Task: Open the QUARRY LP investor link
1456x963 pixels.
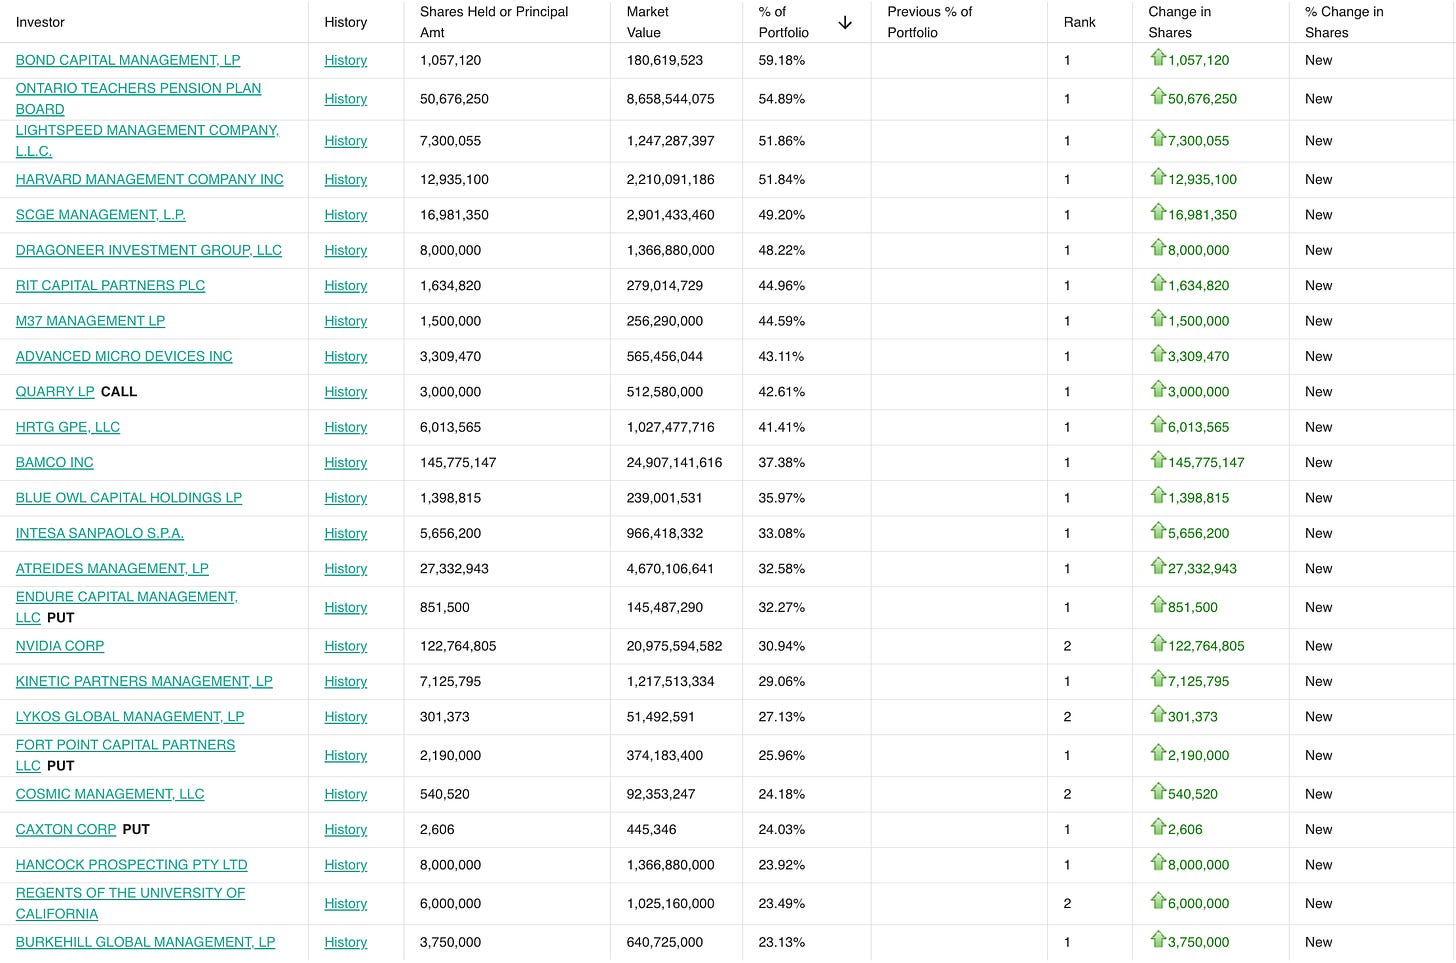Action: [x=55, y=391]
